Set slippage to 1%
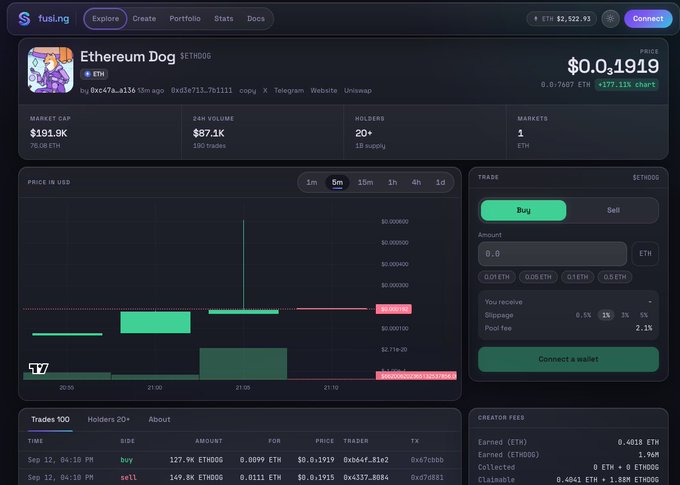 (x=606, y=315)
